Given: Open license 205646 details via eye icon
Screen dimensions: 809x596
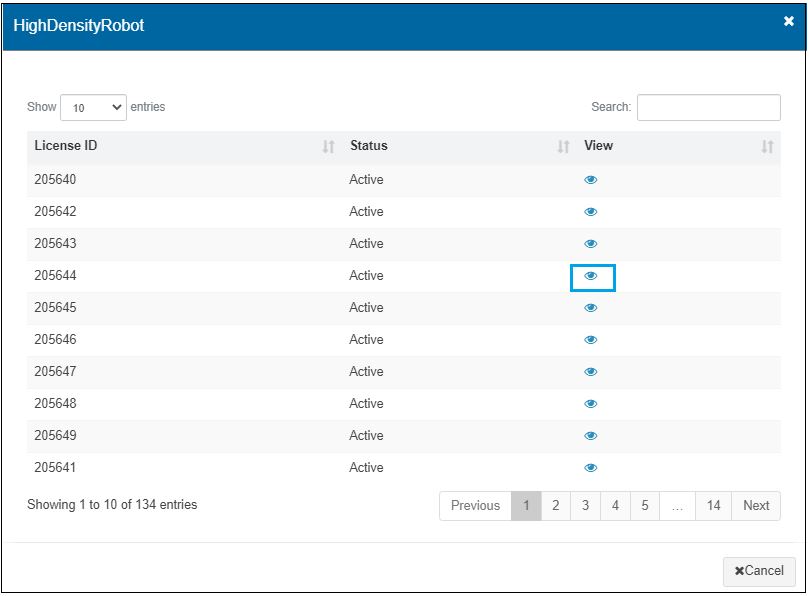Looking at the screenshot, I should click(591, 339).
